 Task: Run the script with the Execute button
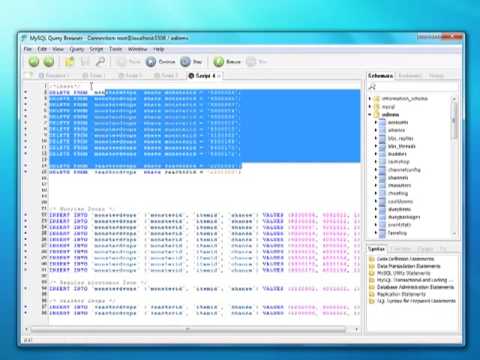(227, 62)
